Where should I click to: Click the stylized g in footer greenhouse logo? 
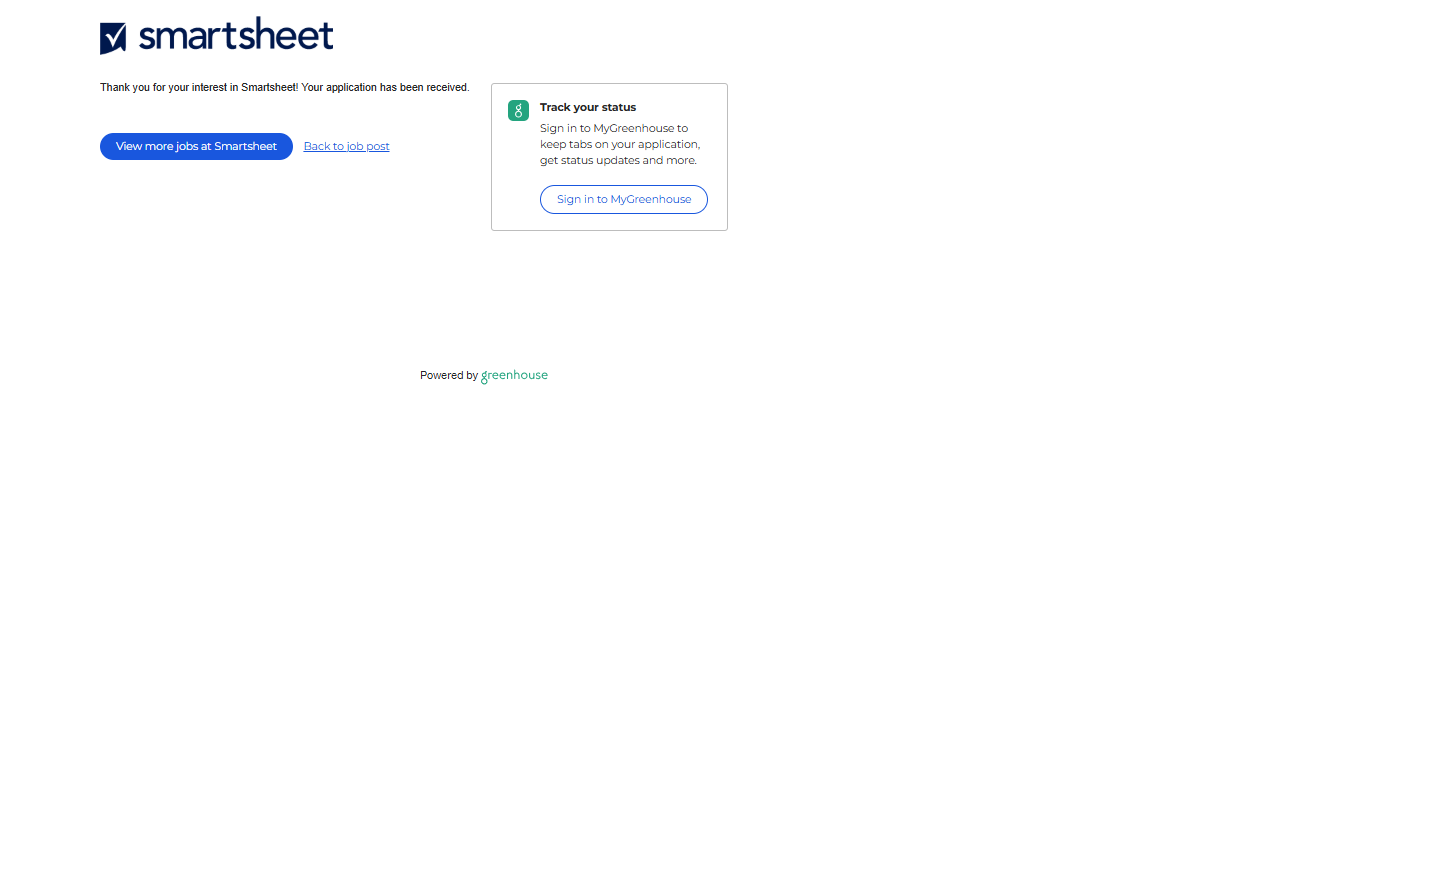485,377
